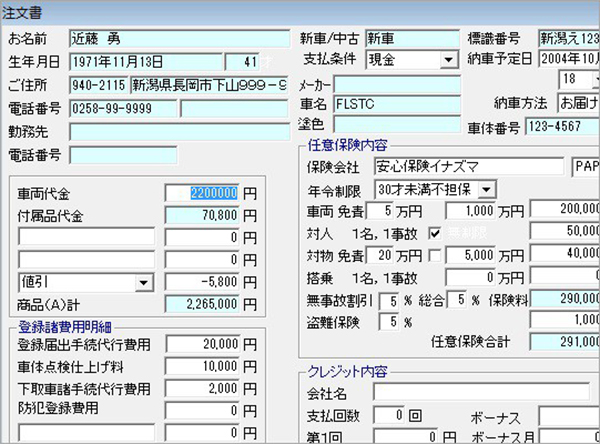
Task: Click the 車両 免責 field showing 5
Action: [380, 211]
